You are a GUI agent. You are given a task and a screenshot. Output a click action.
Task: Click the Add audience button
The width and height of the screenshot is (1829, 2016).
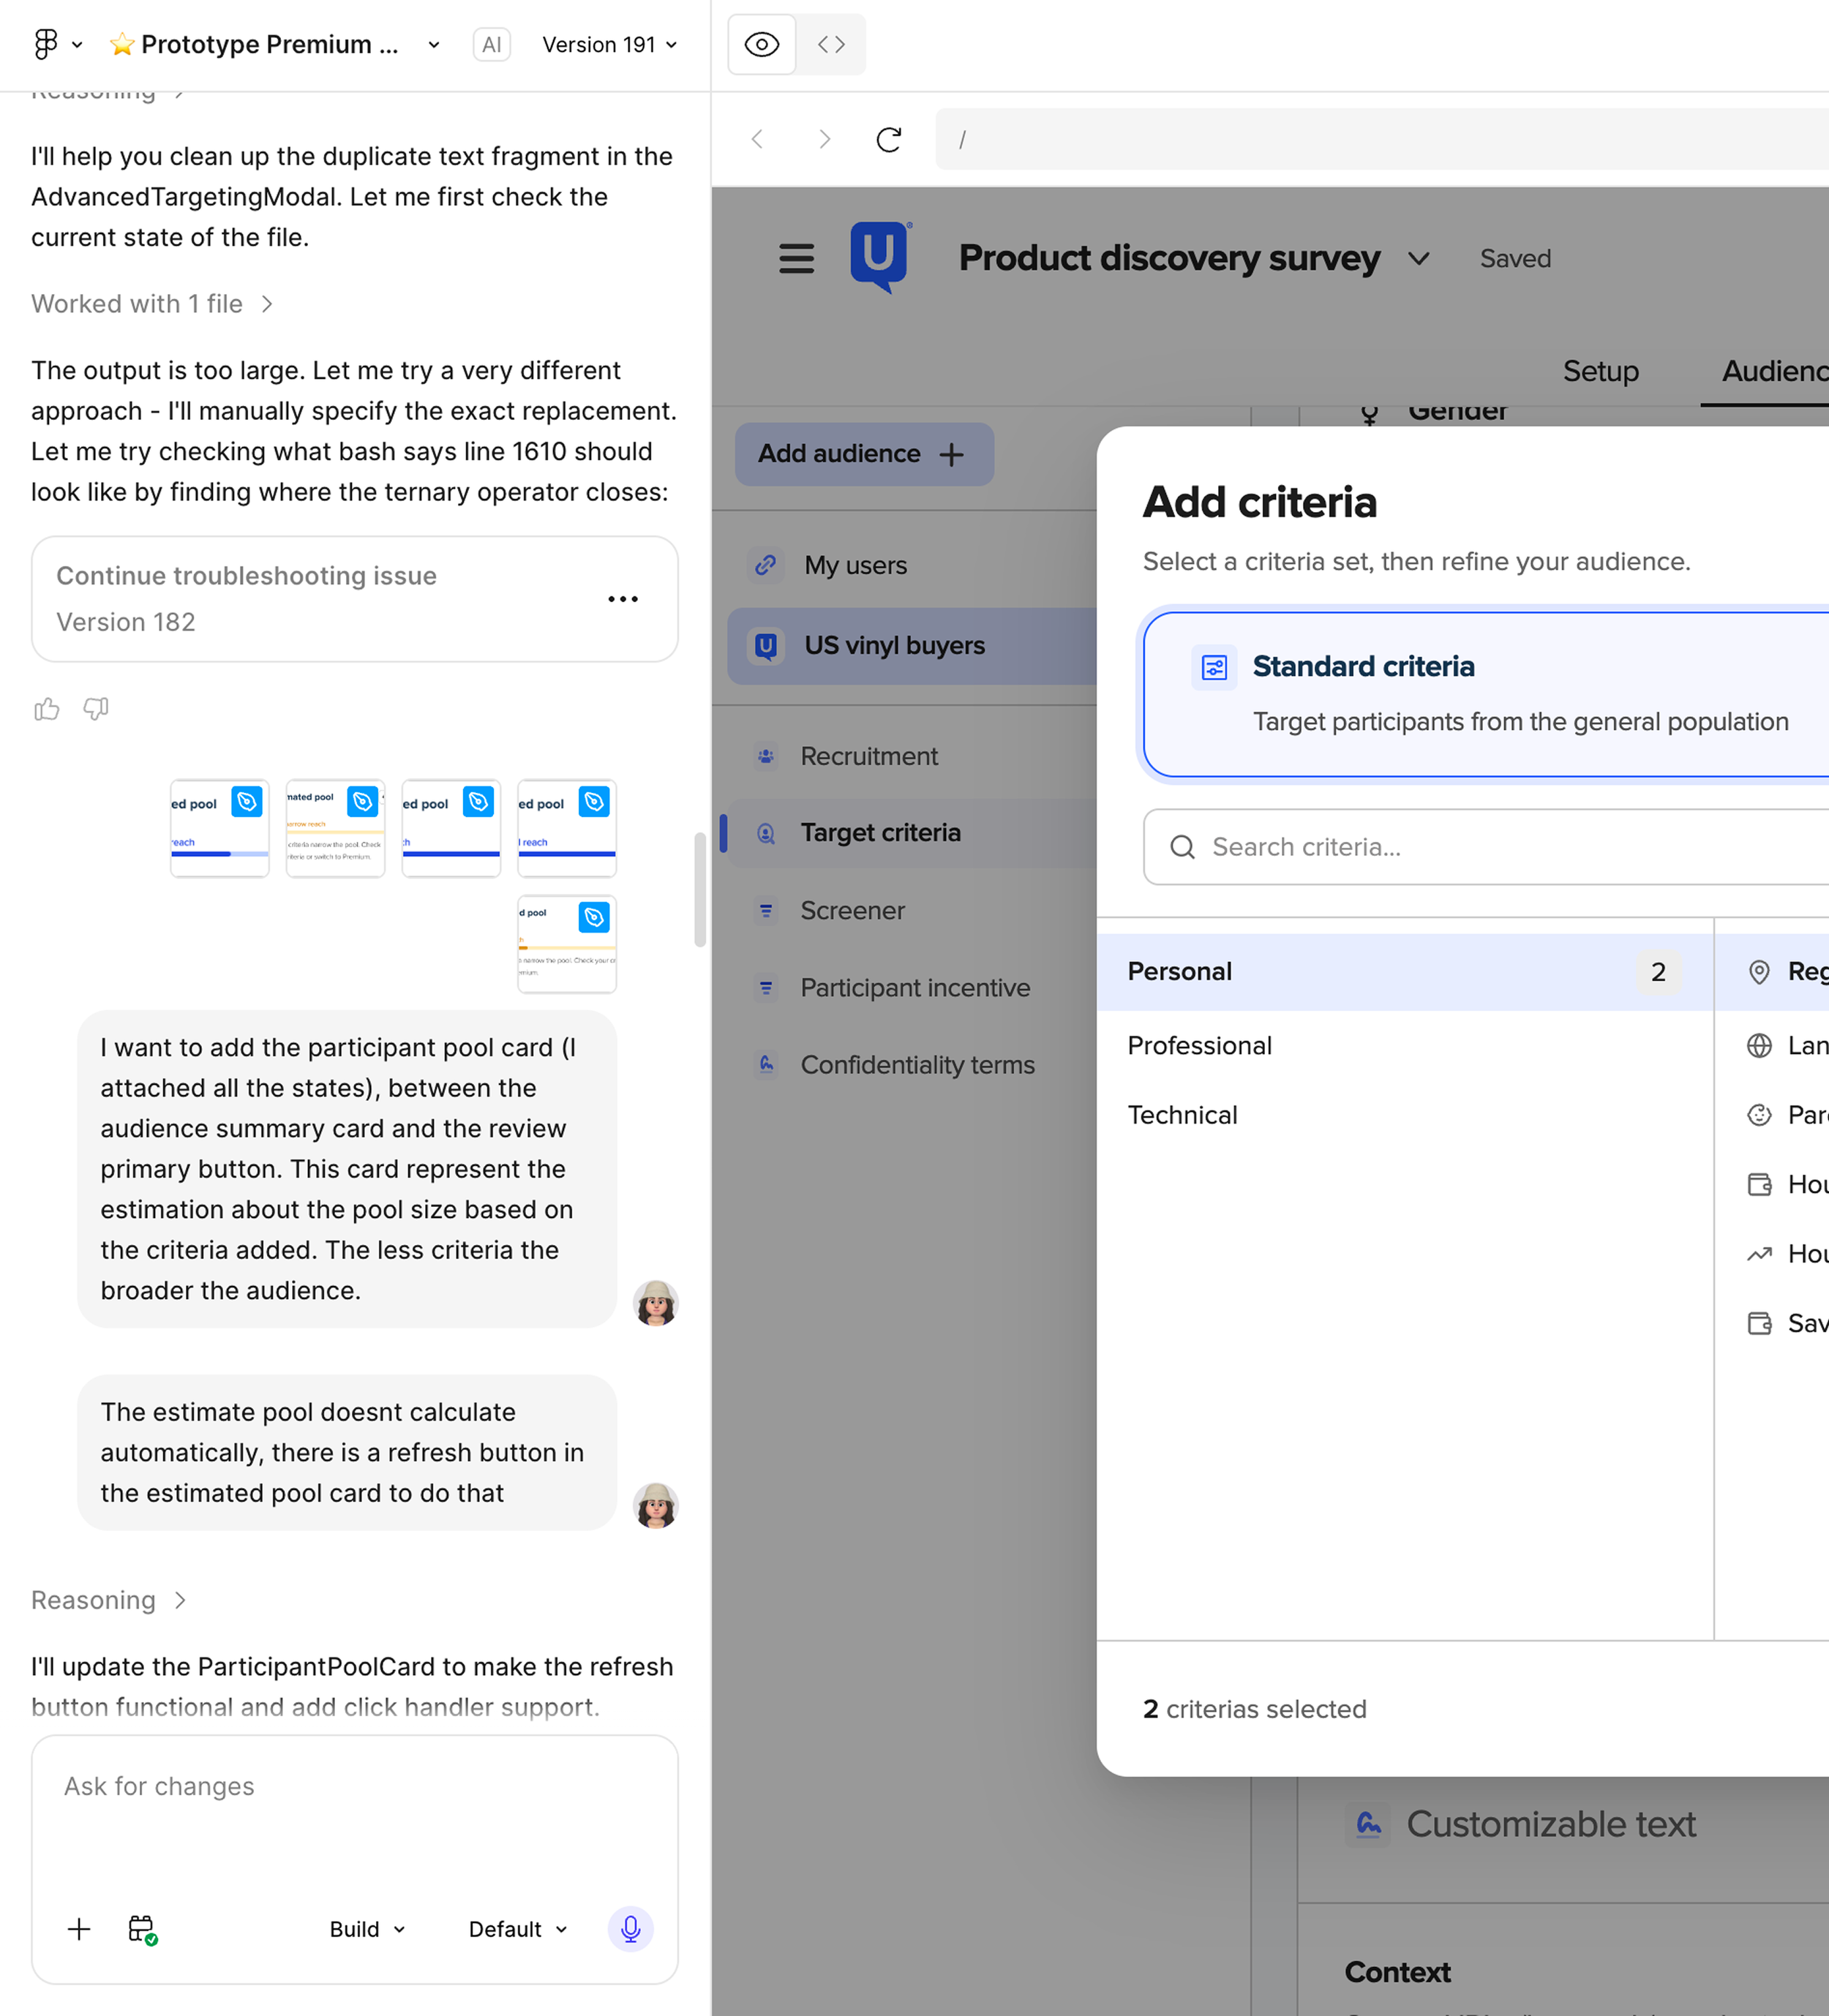pyautogui.click(x=864, y=454)
